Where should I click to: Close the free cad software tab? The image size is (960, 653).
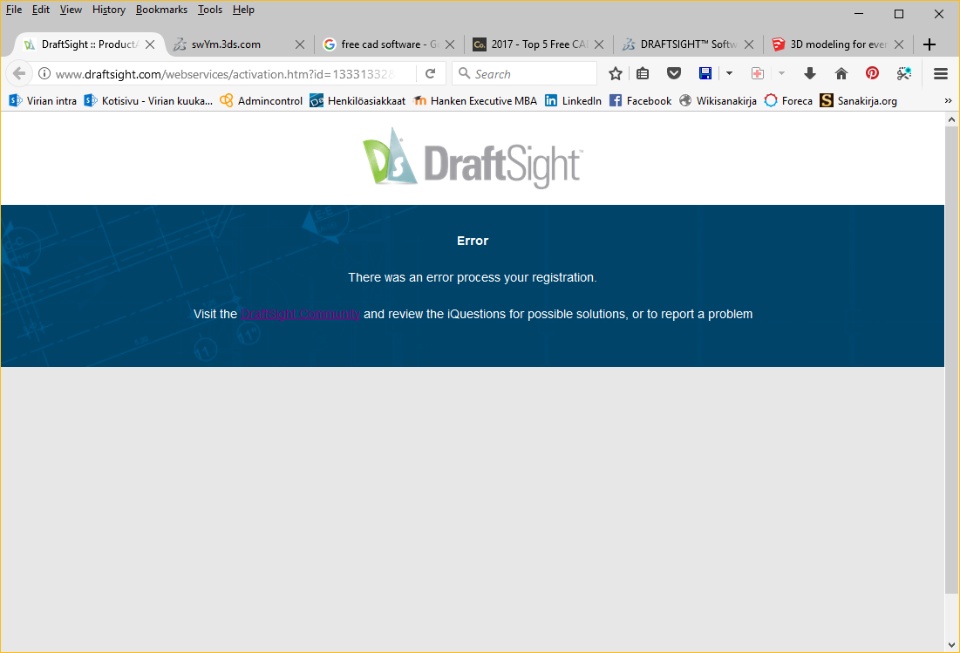pyautogui.click(x=449, y=44)
